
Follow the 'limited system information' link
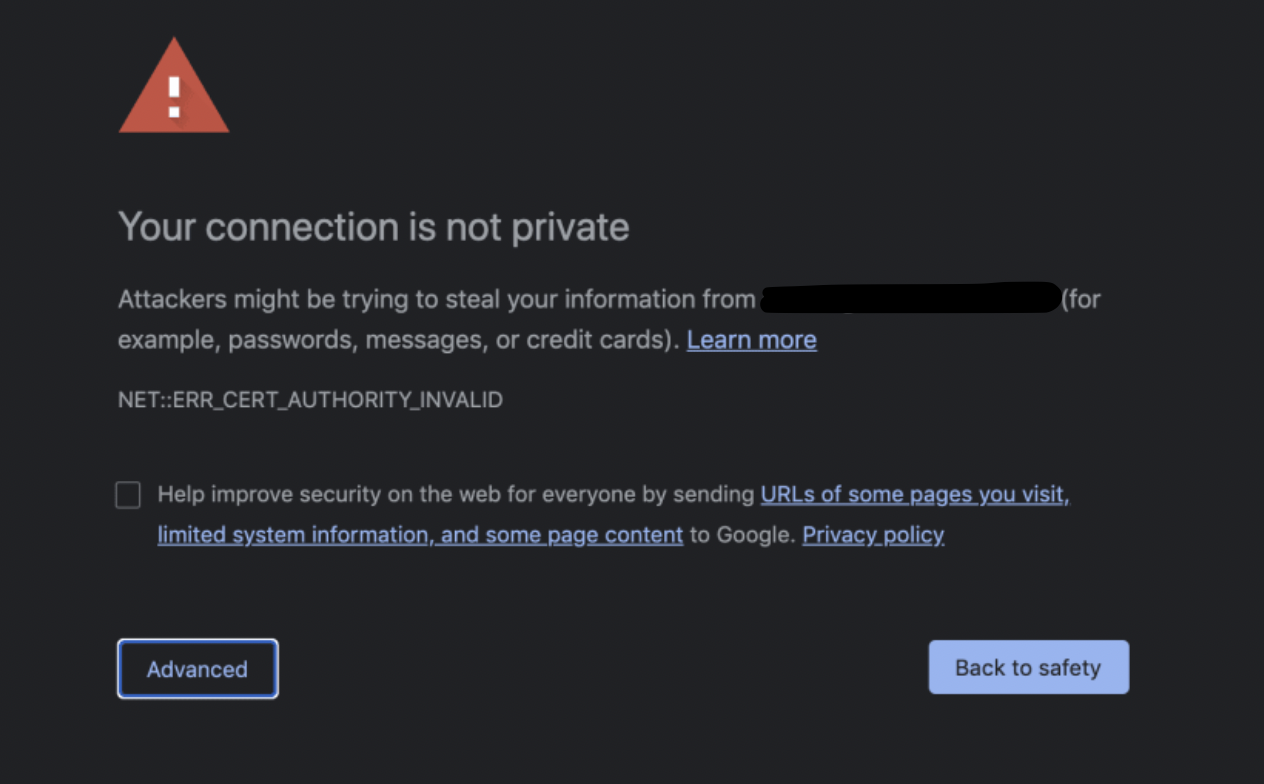point(296,535)
